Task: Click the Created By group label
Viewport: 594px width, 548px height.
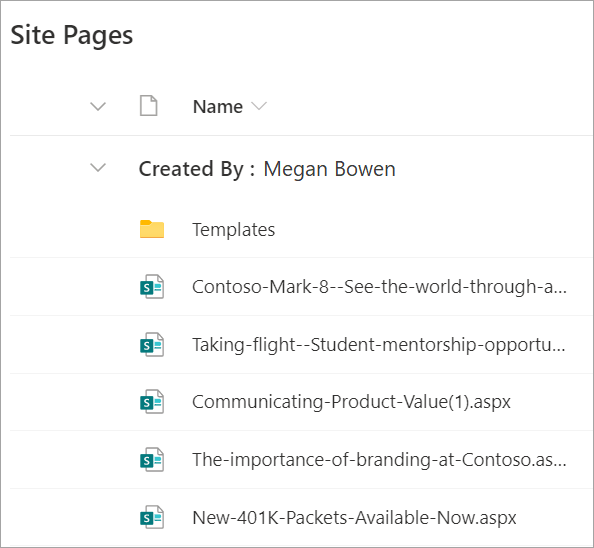Action: [197, 169]
